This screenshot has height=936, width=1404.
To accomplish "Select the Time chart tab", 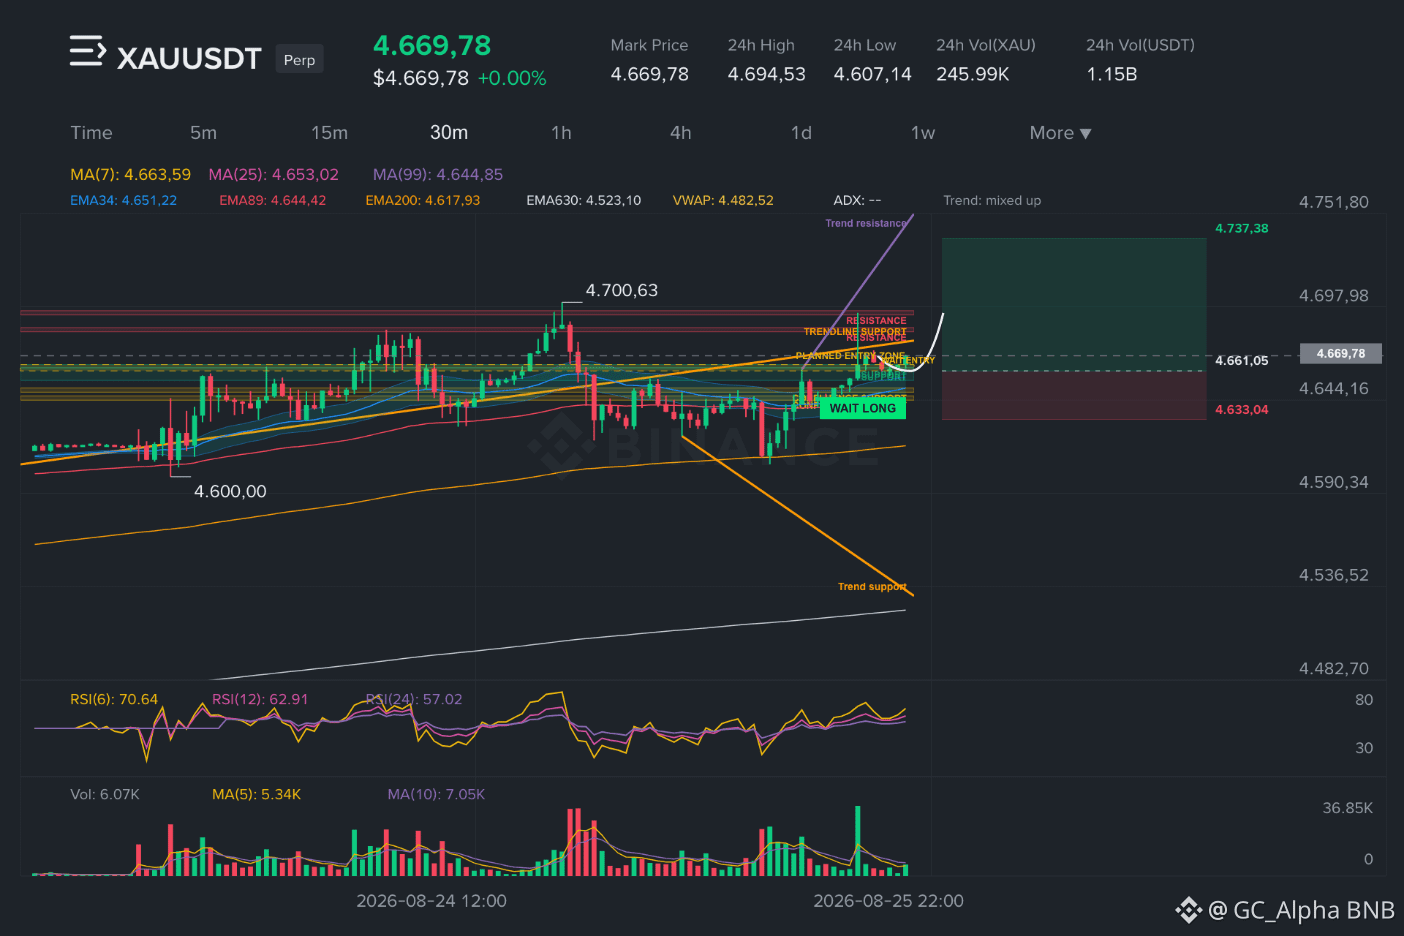I will click(91, 133).
